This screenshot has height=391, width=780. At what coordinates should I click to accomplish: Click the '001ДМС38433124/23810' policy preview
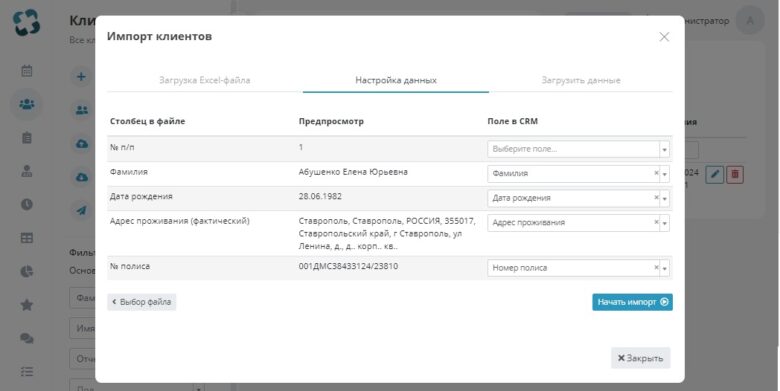348,266
